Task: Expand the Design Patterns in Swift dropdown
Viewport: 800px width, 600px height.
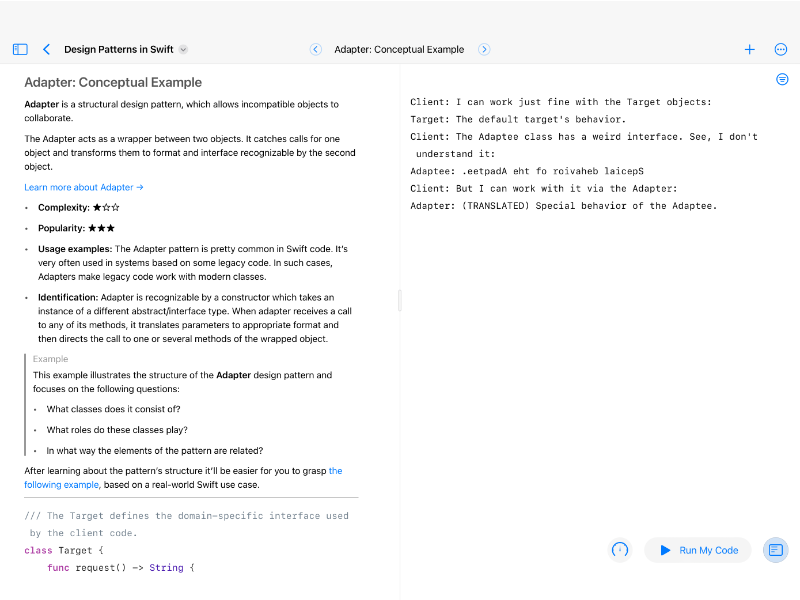Action: tap(183, 50)
